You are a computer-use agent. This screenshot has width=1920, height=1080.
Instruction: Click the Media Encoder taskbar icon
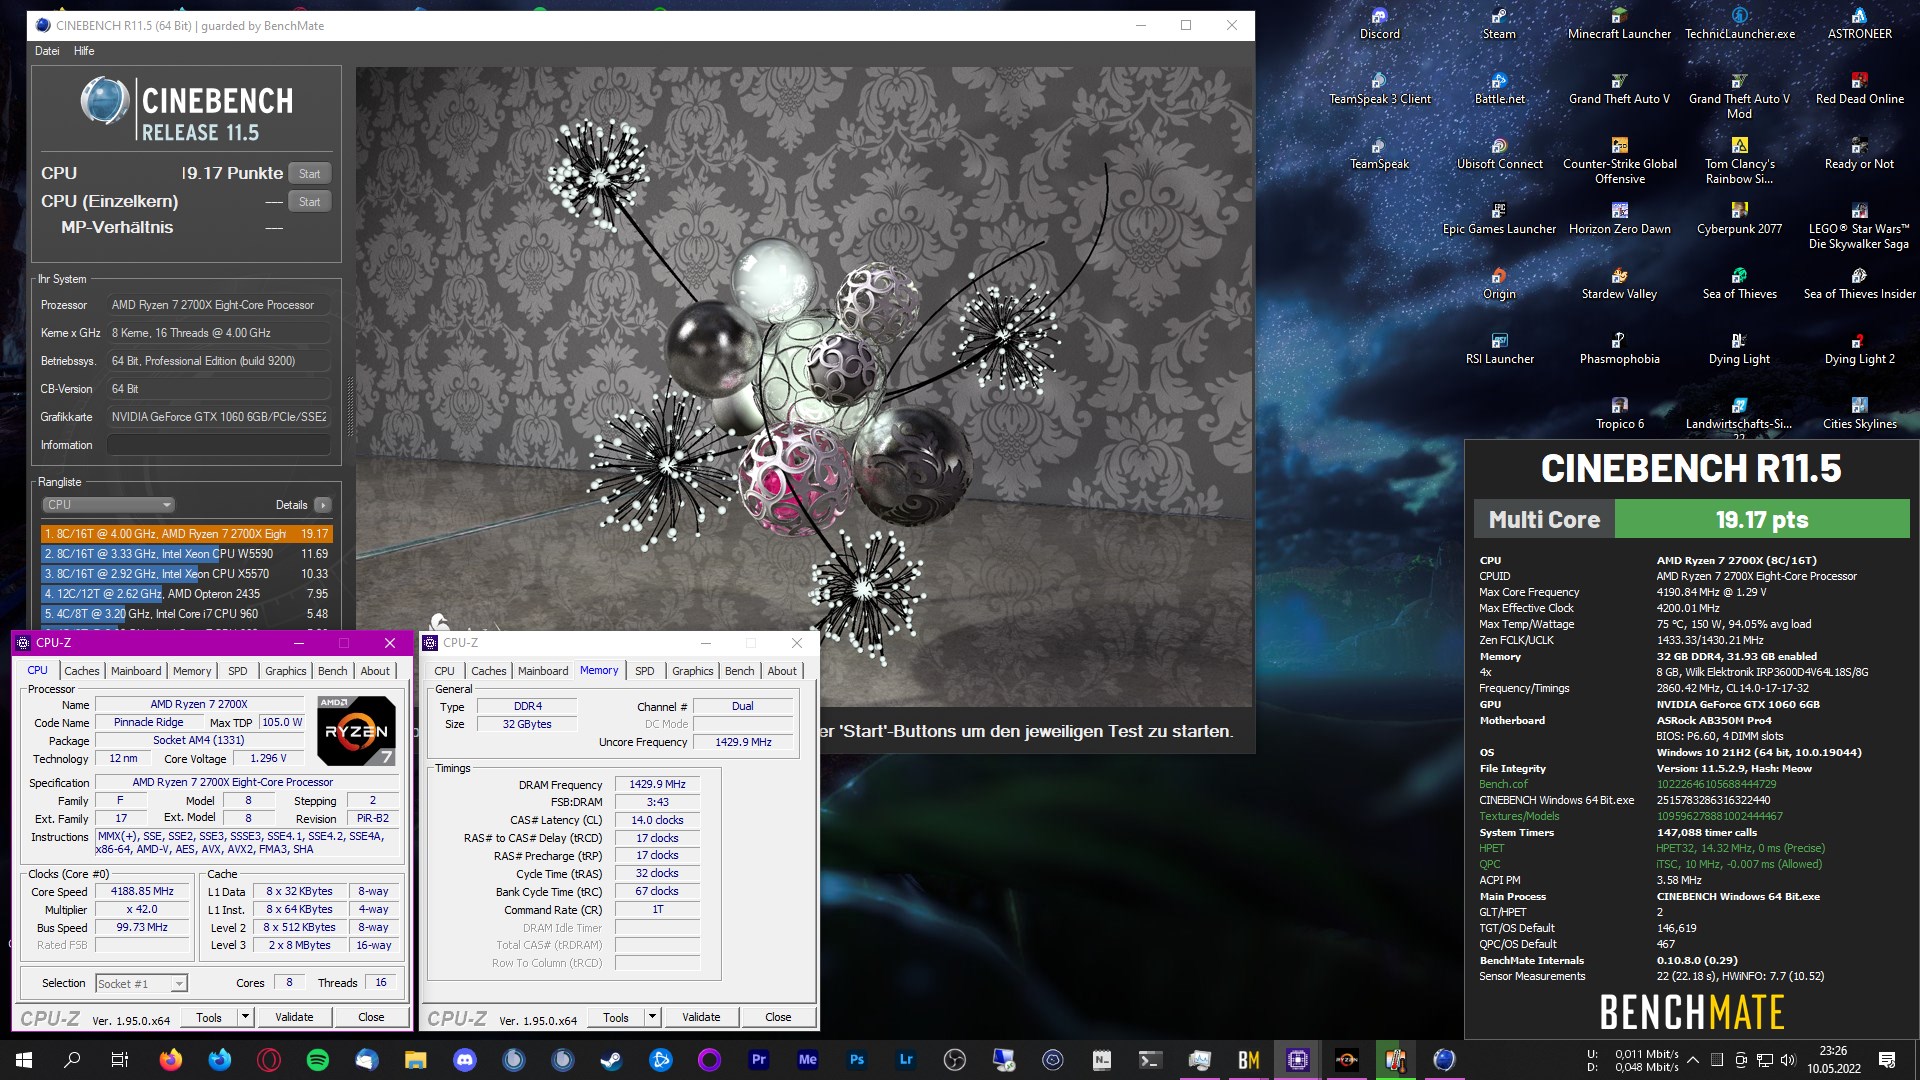tap(808, 1060)
